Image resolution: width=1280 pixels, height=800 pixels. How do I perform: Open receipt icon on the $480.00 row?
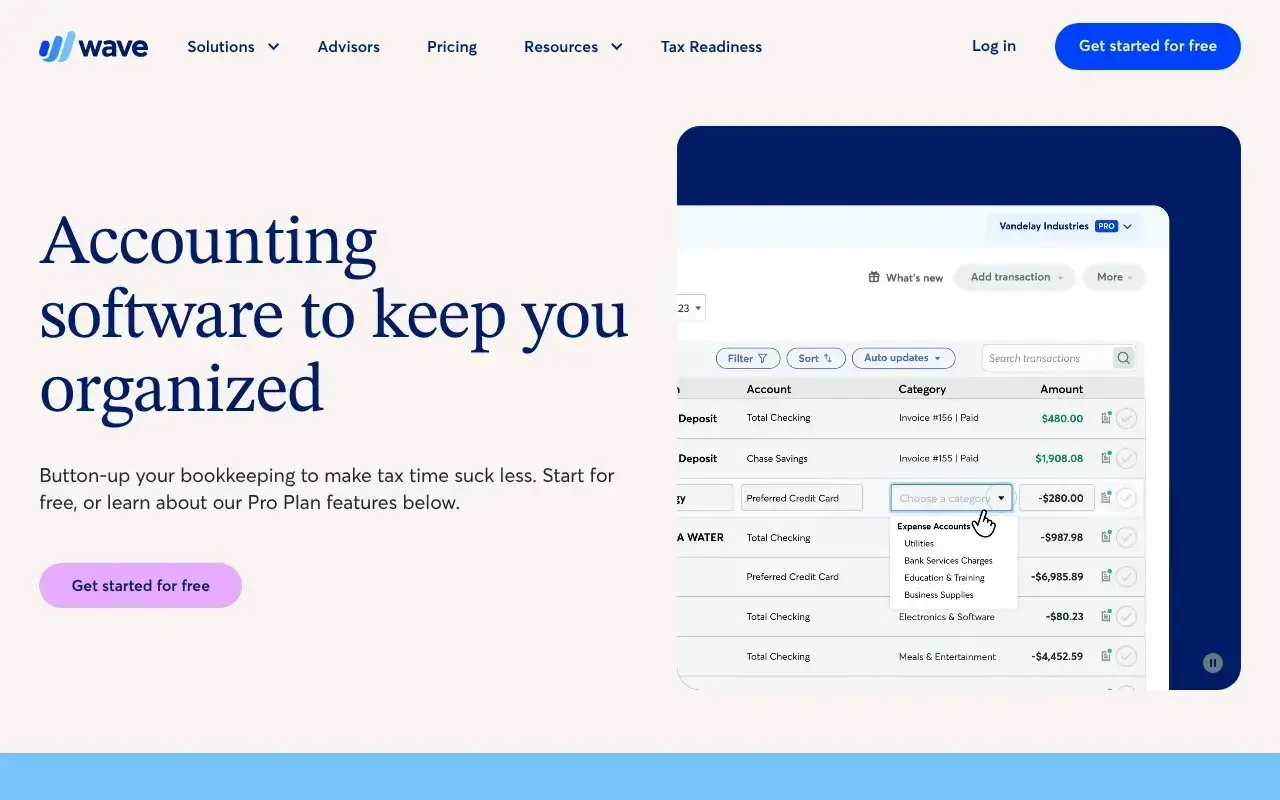coord(1106,418)
